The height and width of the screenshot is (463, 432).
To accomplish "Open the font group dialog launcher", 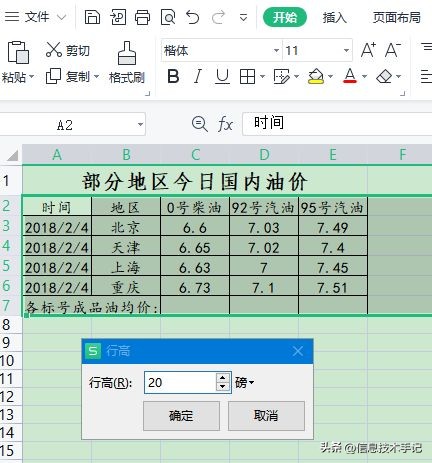I will point(402,93).
